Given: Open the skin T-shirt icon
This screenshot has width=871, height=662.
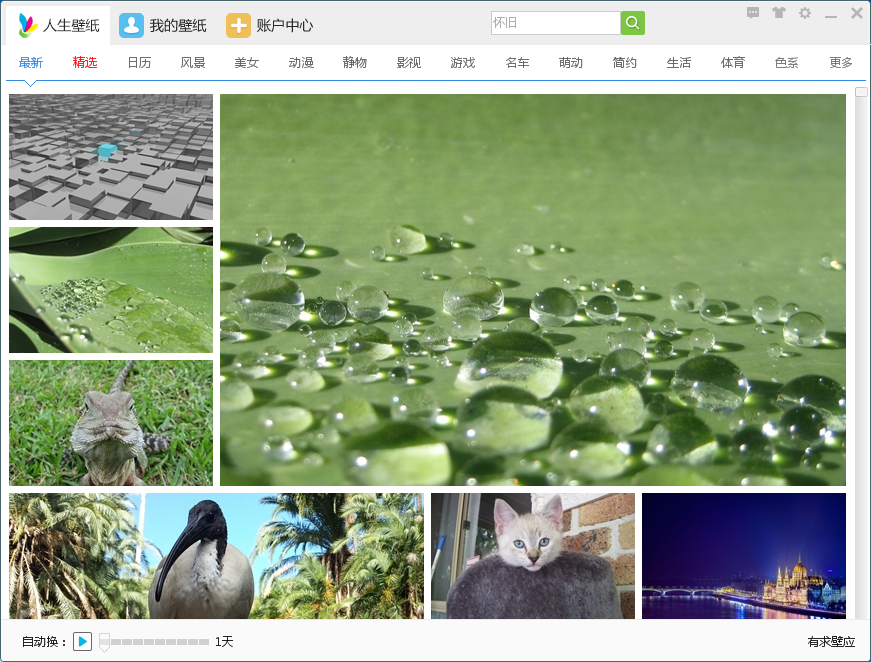Looking at the screenshot, I should coord(779,13).
